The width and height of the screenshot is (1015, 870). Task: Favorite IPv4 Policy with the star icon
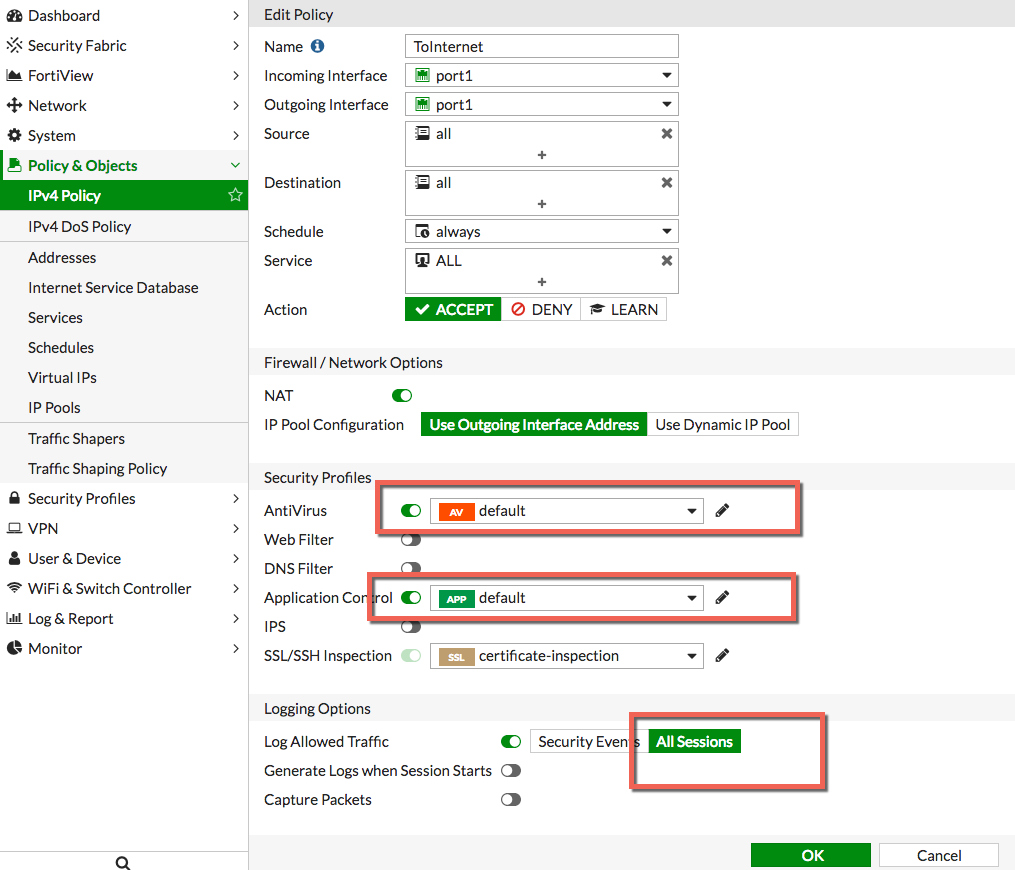pos(235,195)
